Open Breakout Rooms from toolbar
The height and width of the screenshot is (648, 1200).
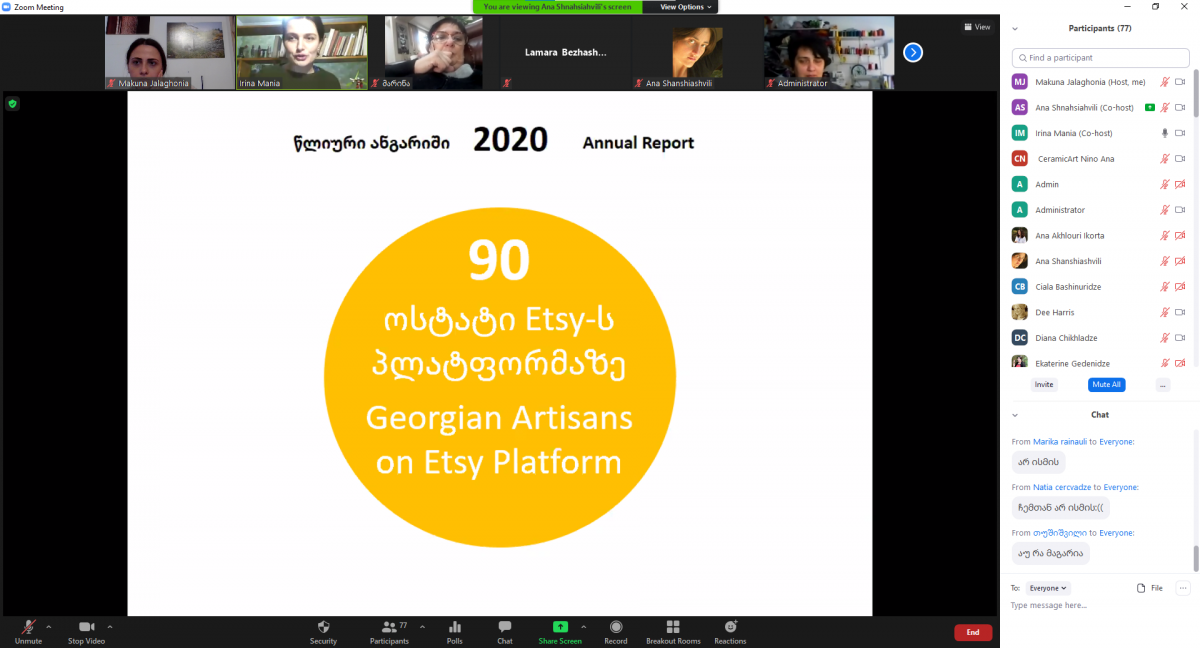pos(673,627)
